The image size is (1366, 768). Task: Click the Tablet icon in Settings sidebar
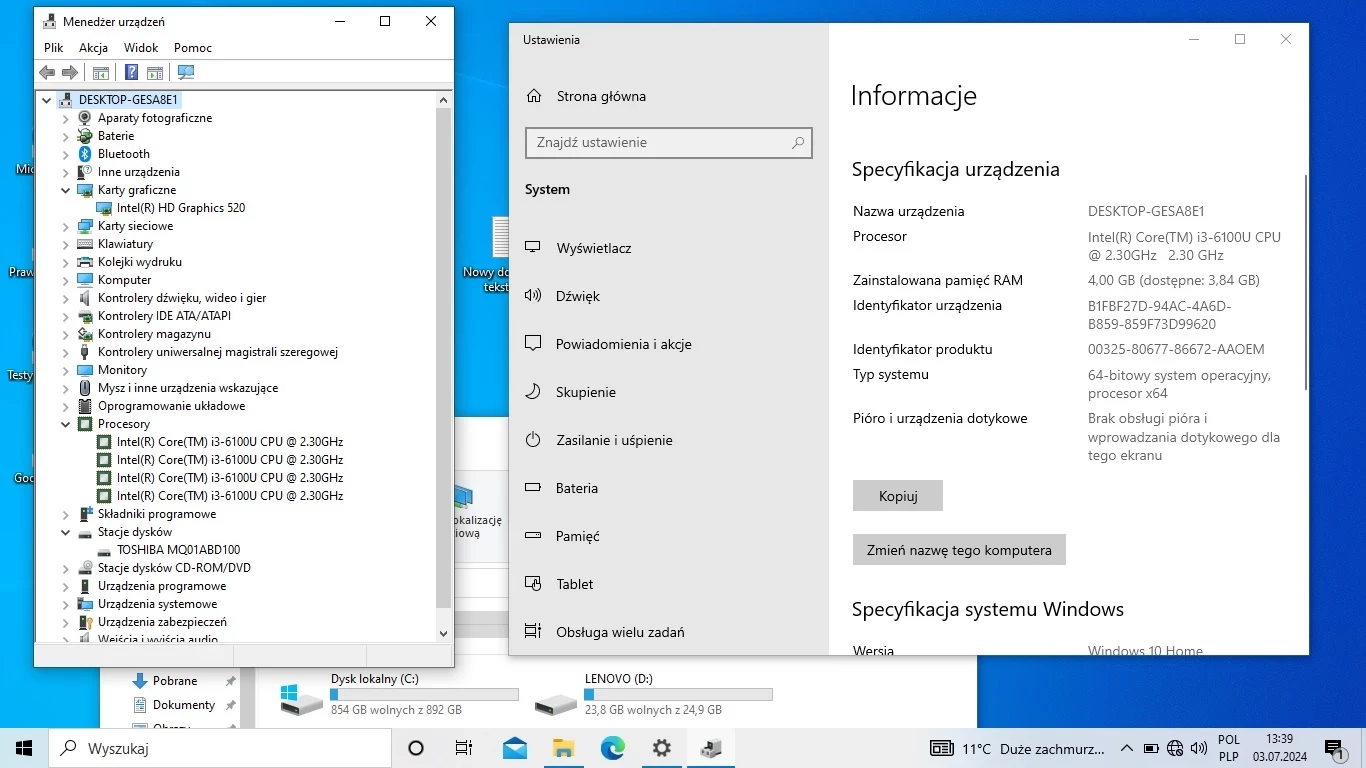[x=533, y=584]
